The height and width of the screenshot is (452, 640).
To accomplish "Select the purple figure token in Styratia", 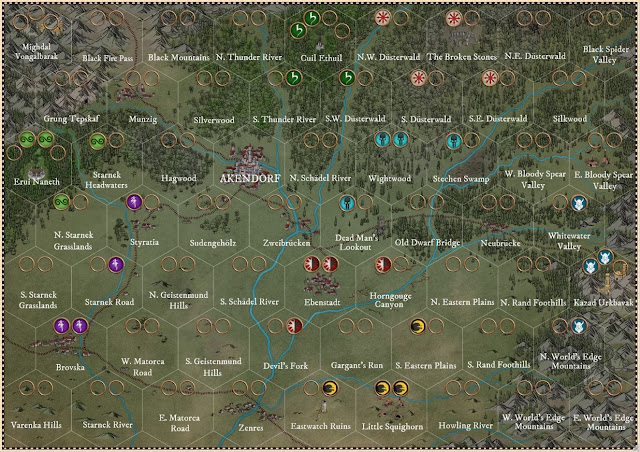I will tap(134, 202).
